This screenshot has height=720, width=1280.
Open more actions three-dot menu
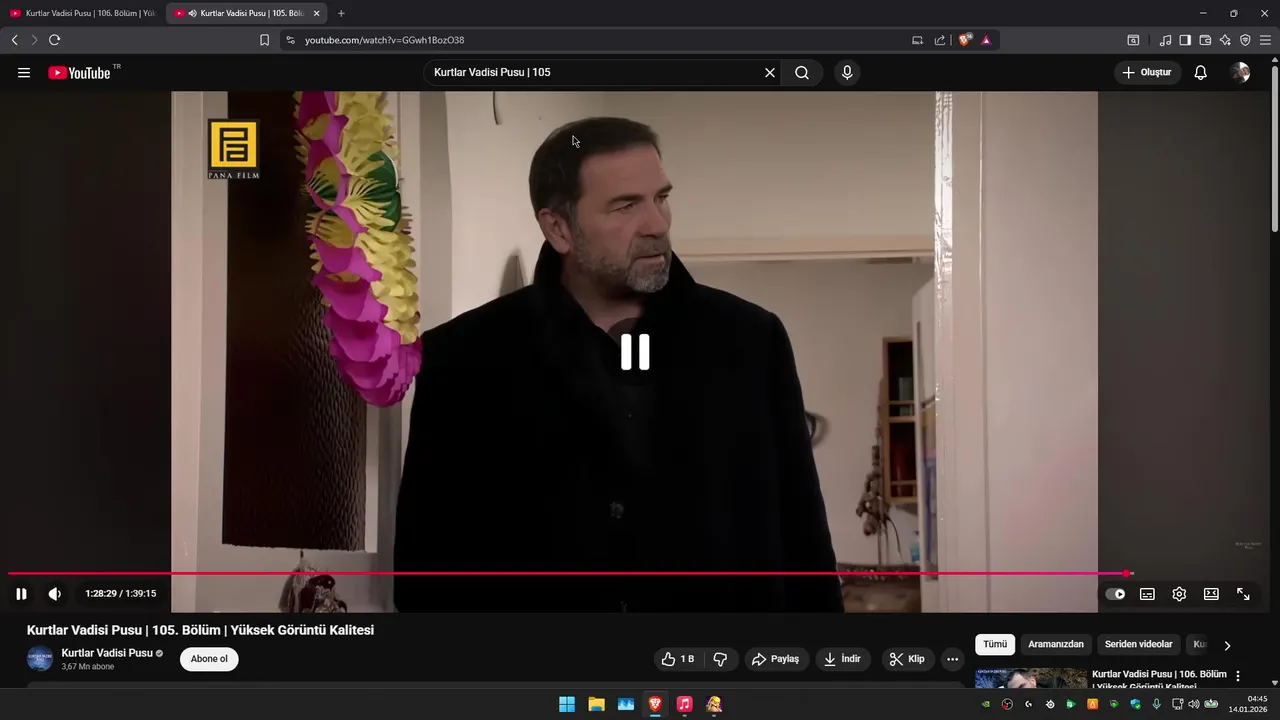click(x=952, y=659)
